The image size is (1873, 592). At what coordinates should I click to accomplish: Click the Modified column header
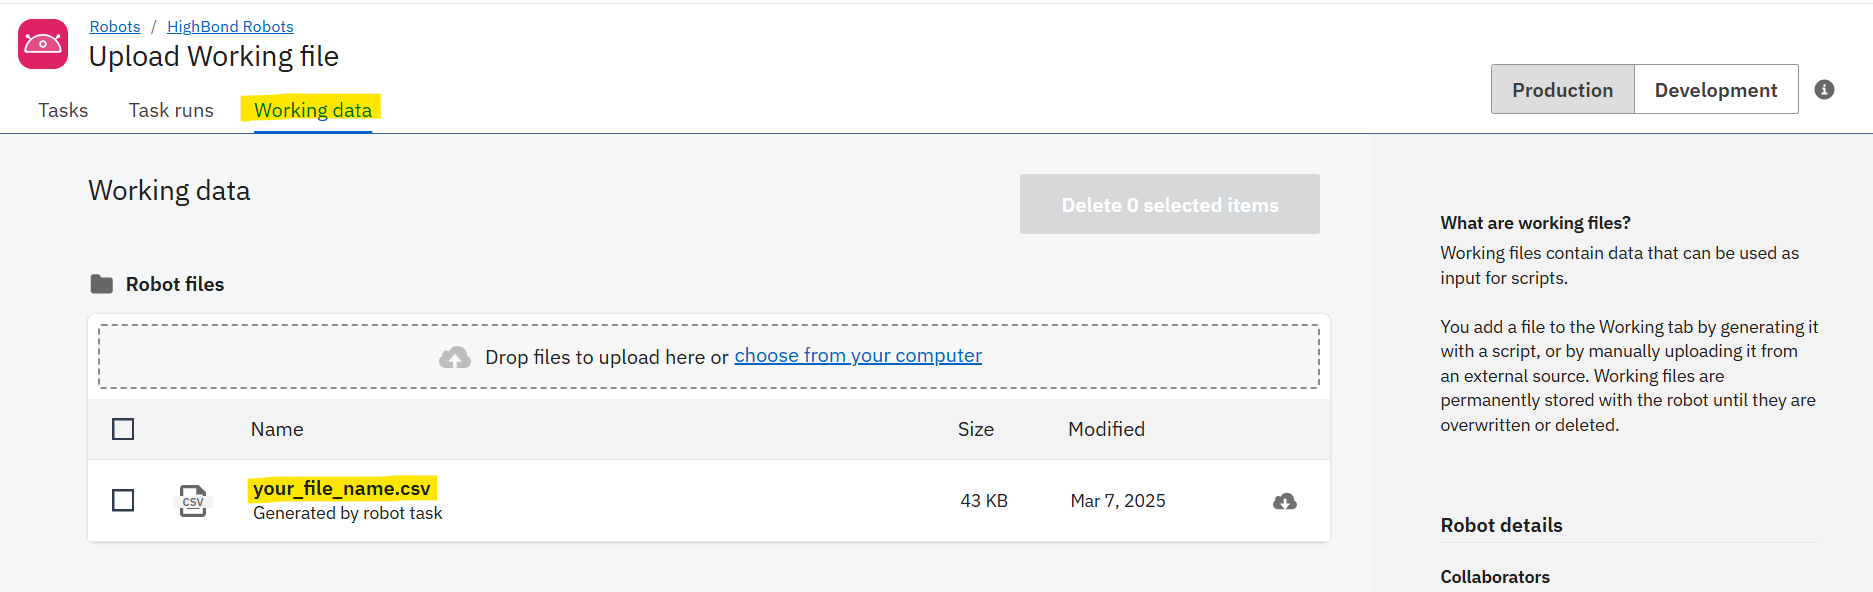tap(1106, 429)
